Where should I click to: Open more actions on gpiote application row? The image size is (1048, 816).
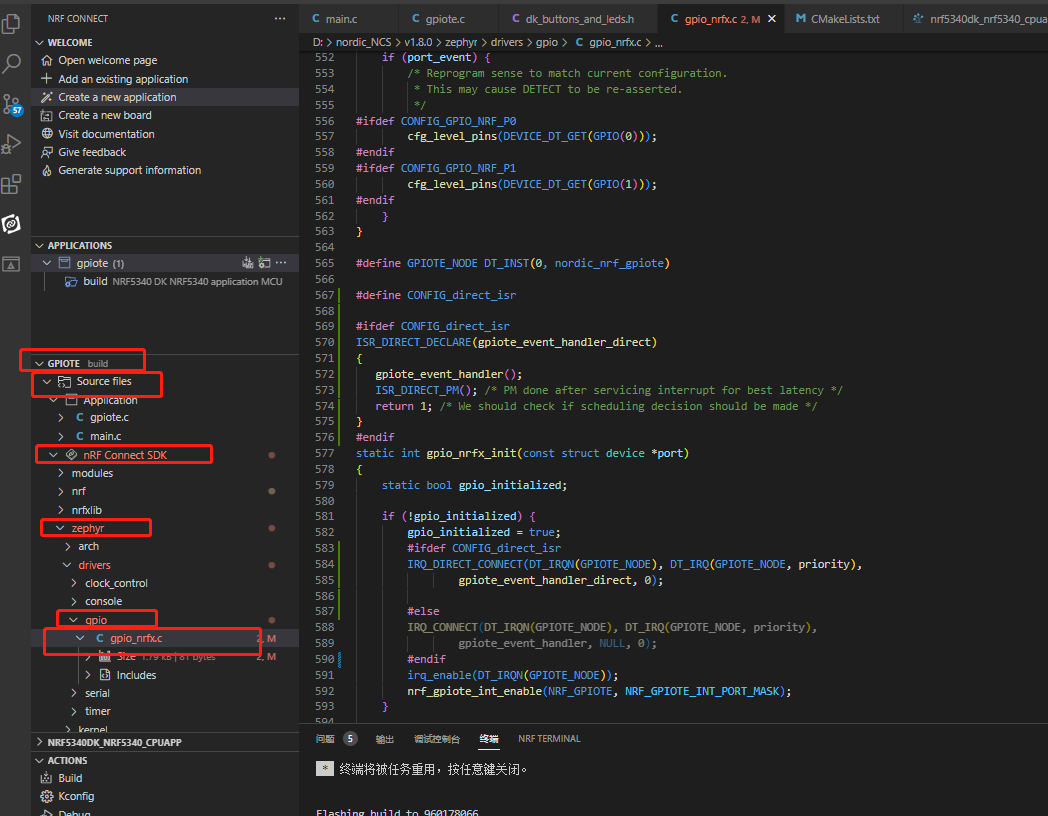pyautogui.click(x=281, y=263)
